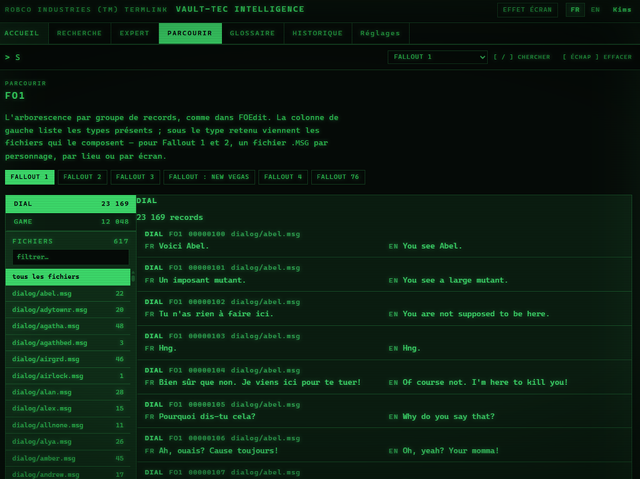Open dialog/alya.msg file

(68, 442)
